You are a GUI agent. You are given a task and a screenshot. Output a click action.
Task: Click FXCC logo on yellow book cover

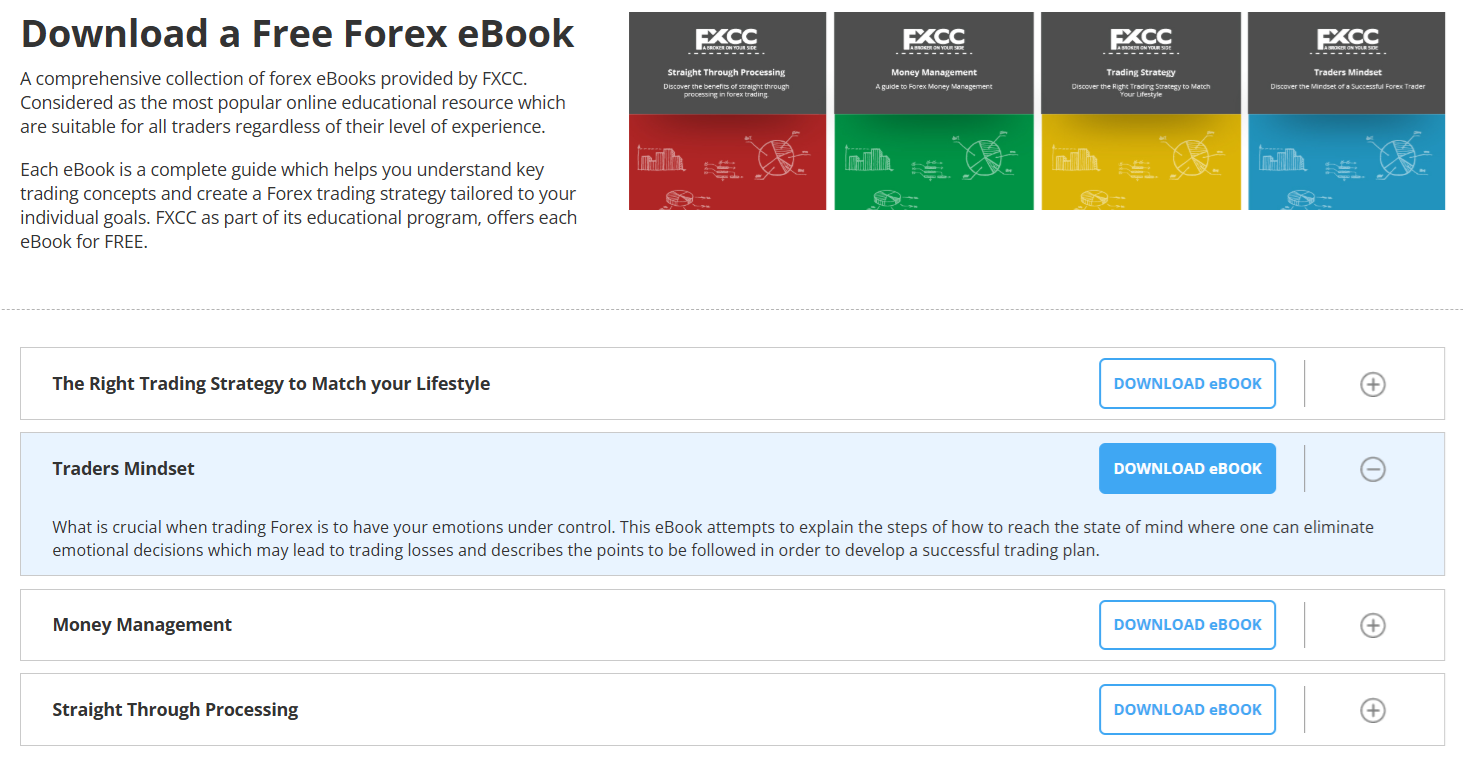pos(1141,40)
